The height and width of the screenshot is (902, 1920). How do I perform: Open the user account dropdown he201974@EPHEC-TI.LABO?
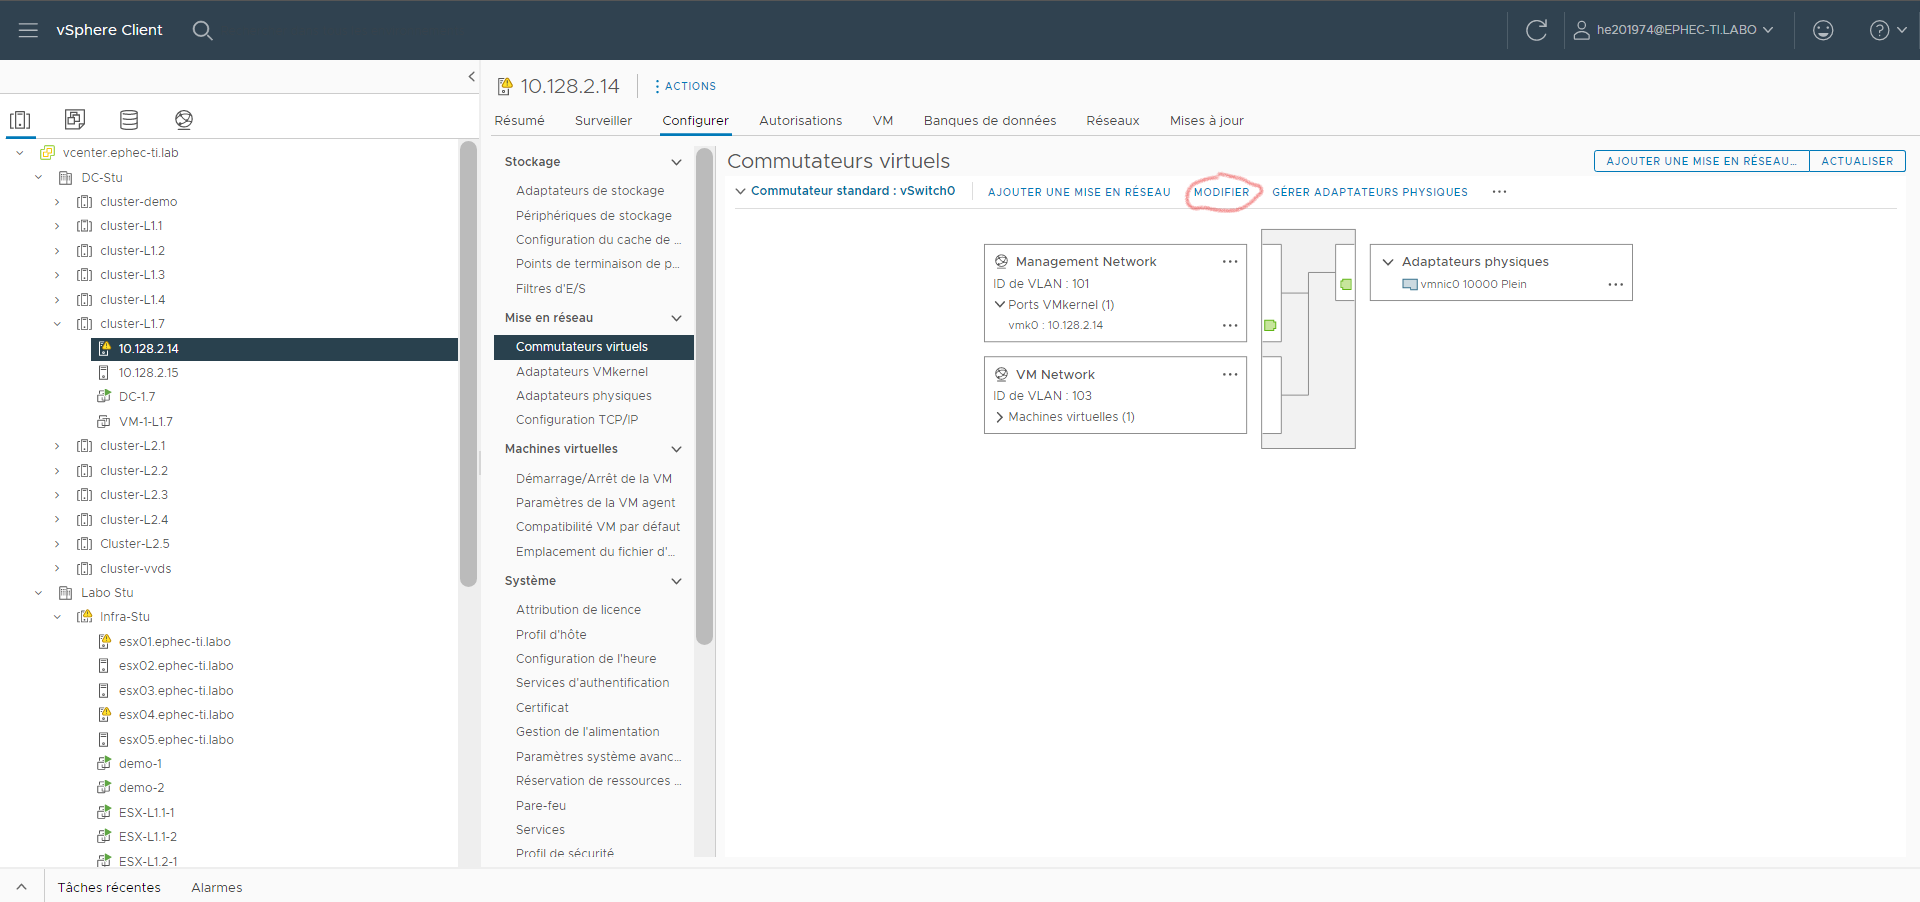[1673, 30]
